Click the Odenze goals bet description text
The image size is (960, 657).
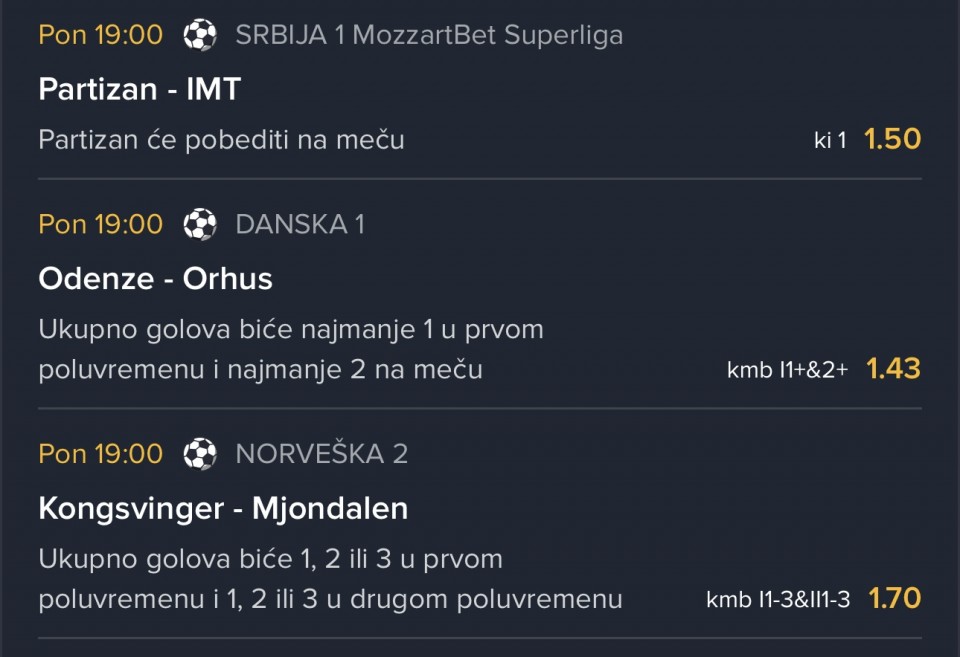pos(291,350)
